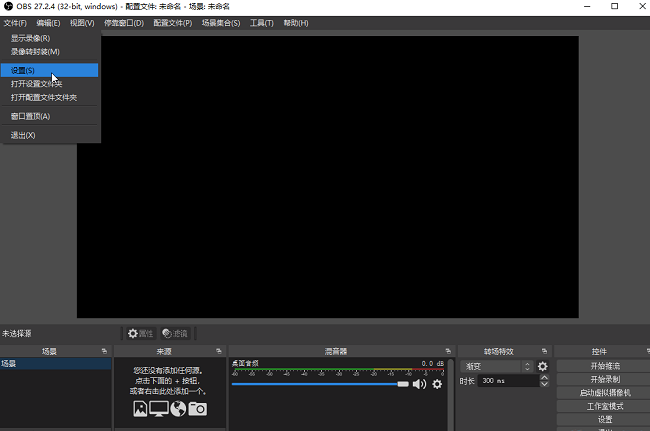
Task: Open the transition type dropdown (渐变)
Action: tap(497, 367)
